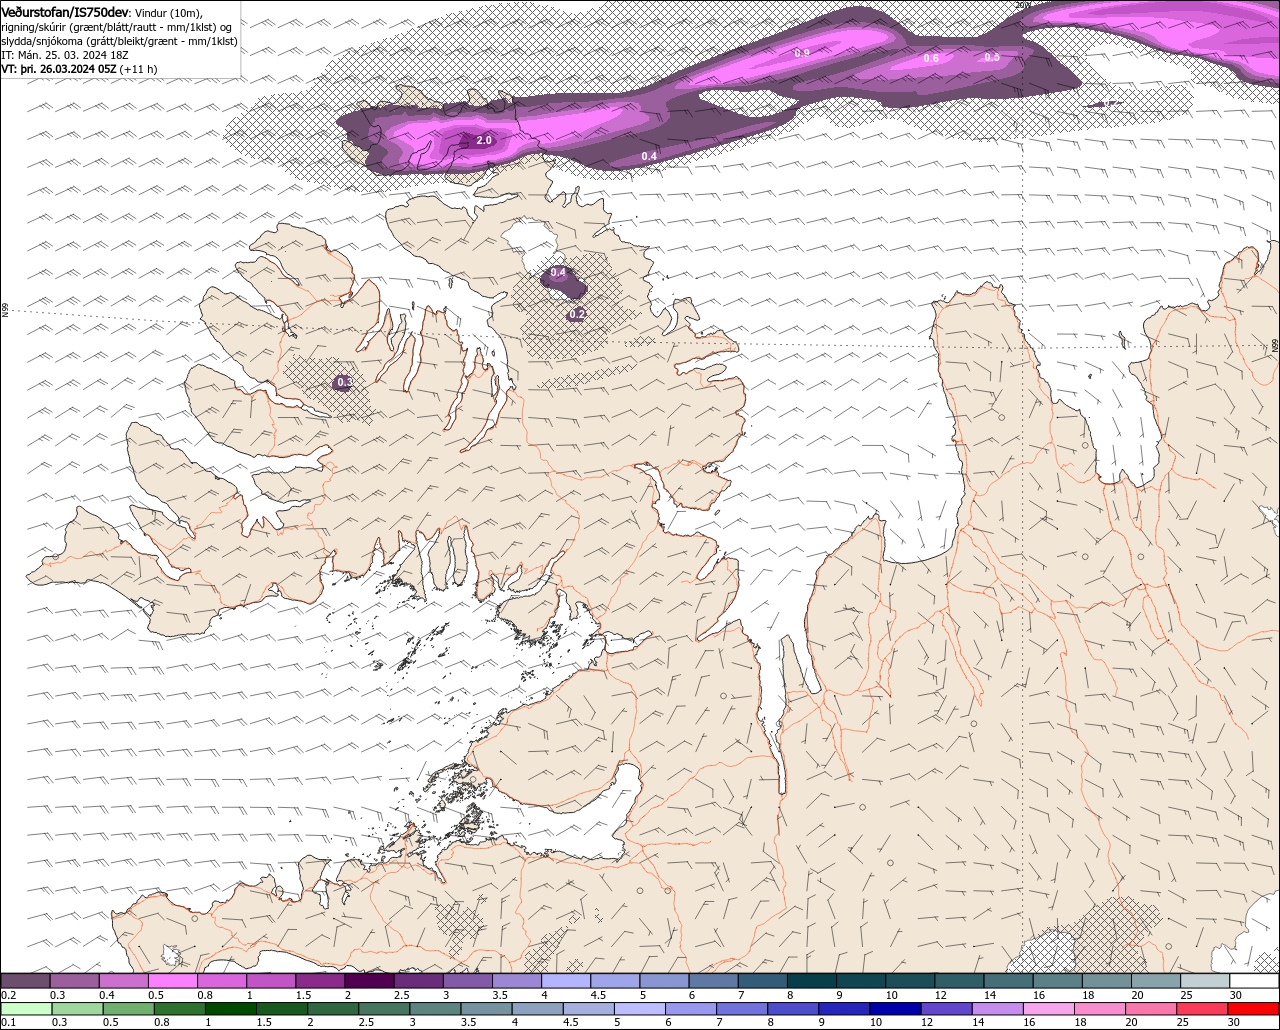Click the 0.3 precipitation label on the western peninsula
Image resolution: width=1280 pixels, height=1030 pixels.
[x=344, y=382]
